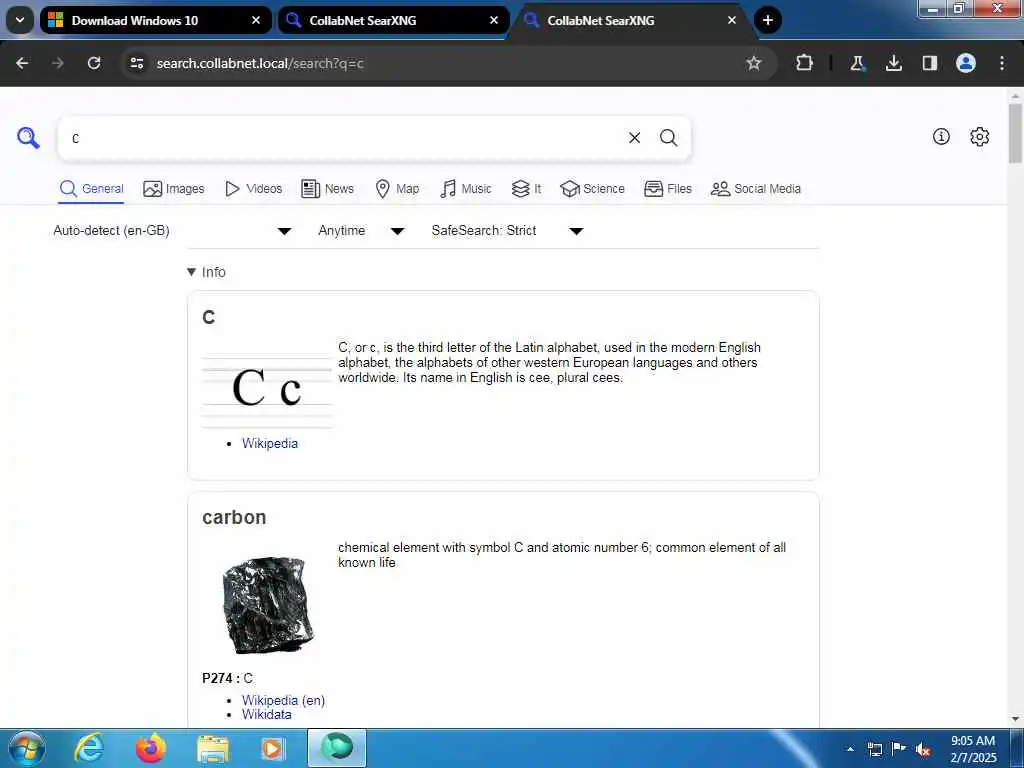Screen dimensions: 1024x768
Task: Open Action Center flag tray icon
Action: (899, 748)
